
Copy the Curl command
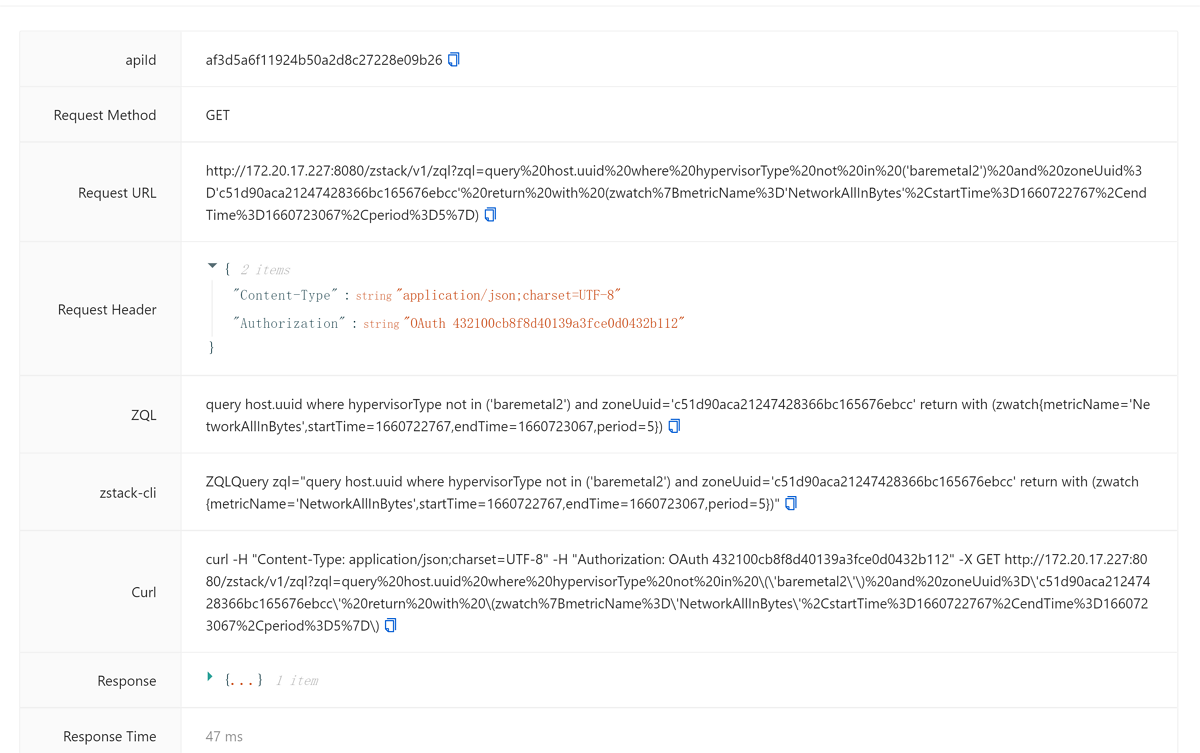click(x=391, y=626)
